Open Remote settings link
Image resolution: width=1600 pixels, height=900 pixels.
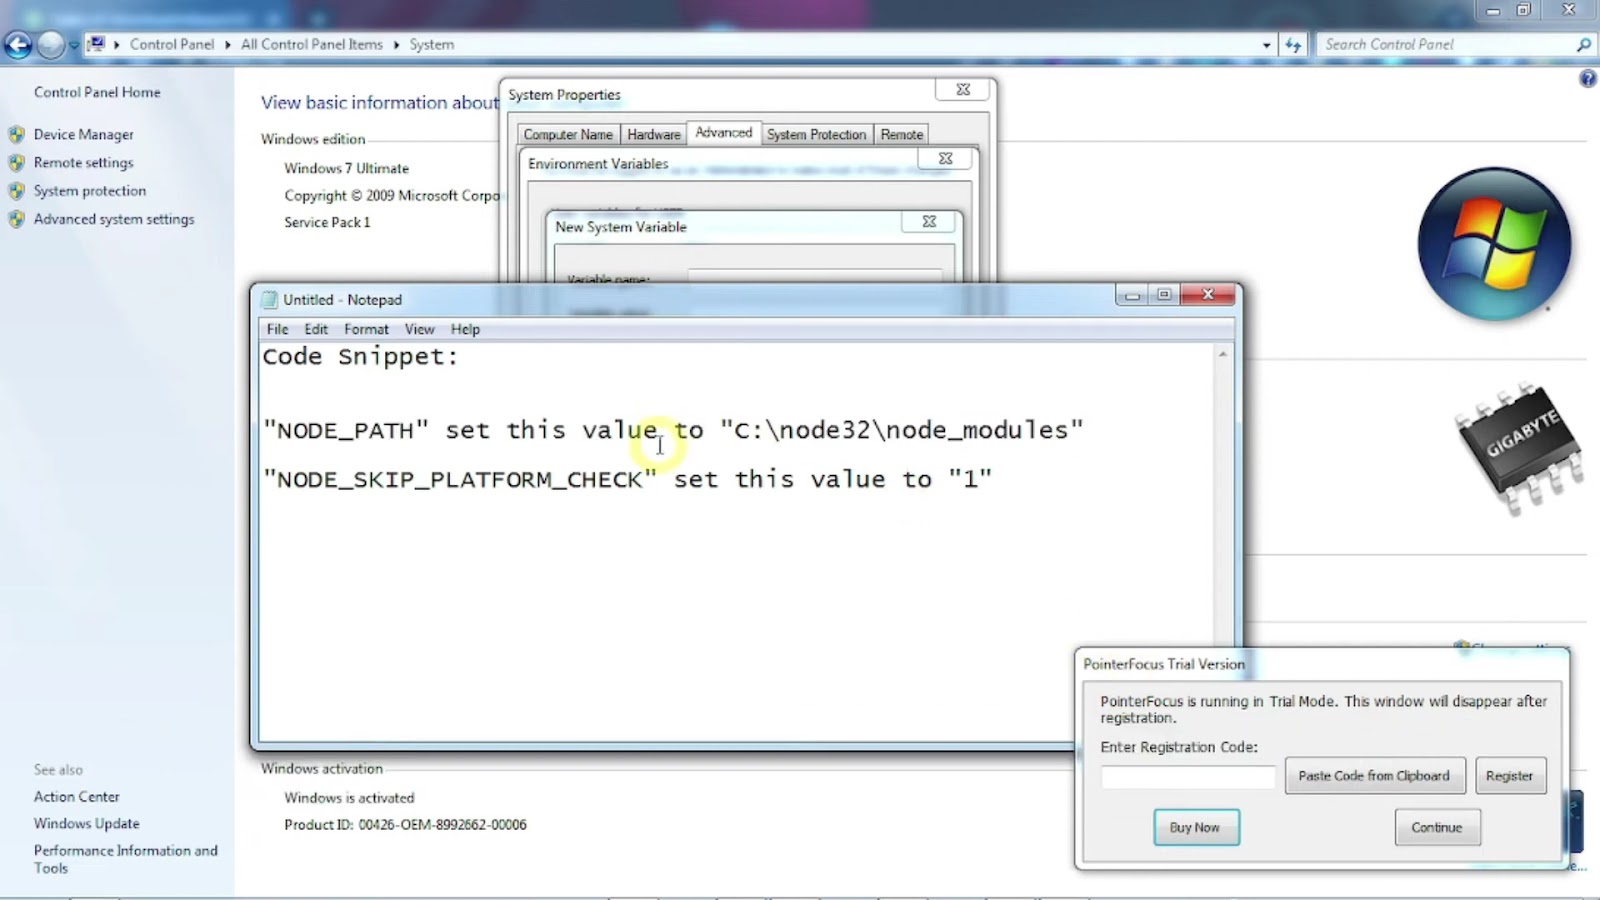pos(83,162)
